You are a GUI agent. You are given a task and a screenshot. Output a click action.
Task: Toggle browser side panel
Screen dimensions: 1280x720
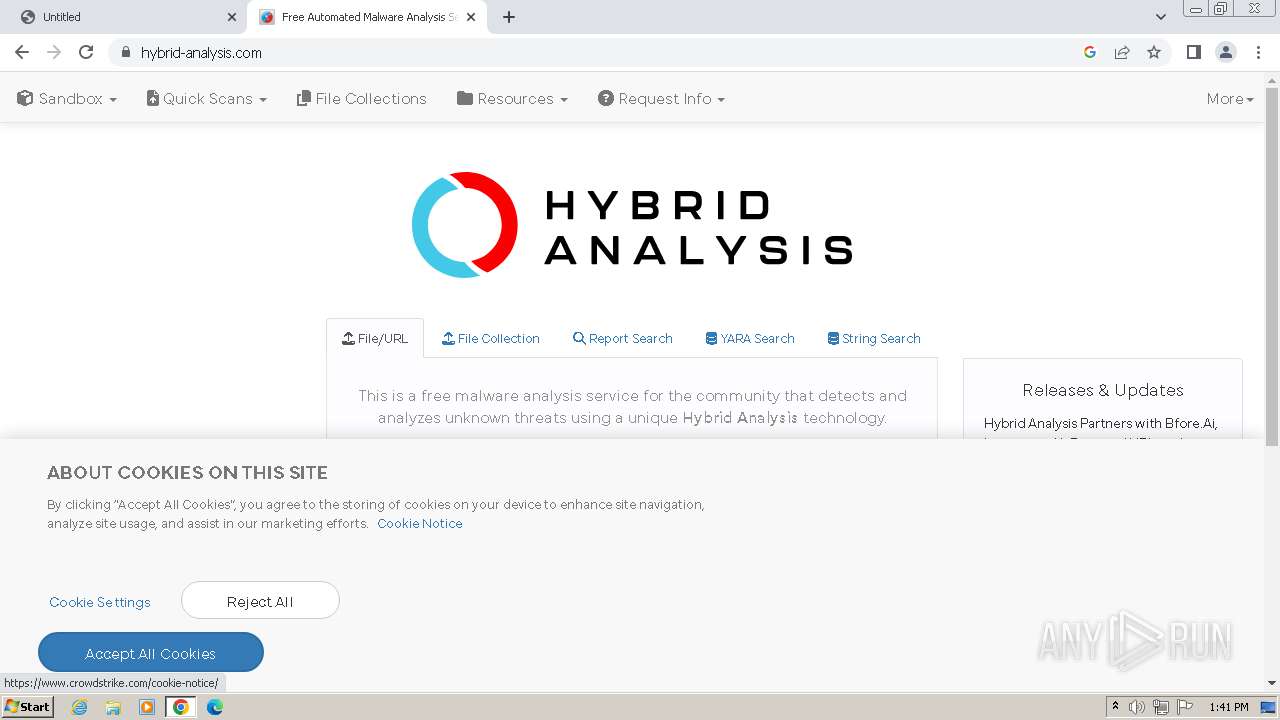1193,52
